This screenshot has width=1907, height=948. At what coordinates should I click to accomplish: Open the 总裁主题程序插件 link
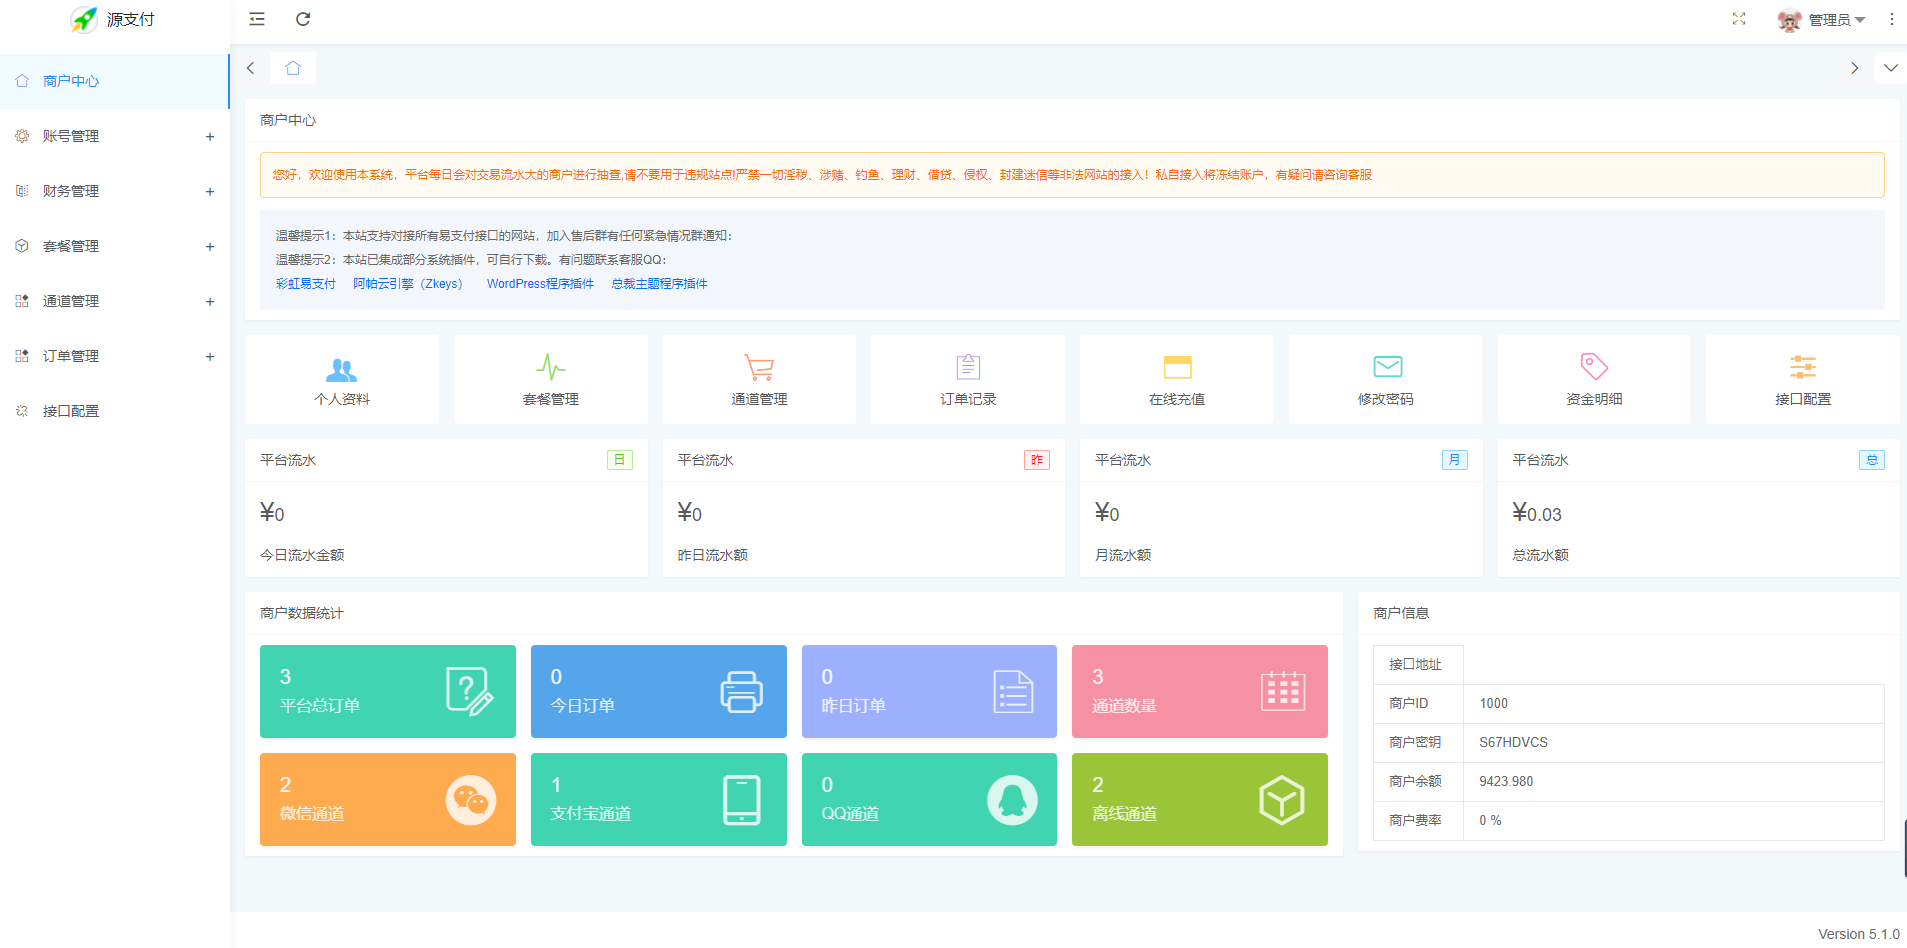coord(659,284)
